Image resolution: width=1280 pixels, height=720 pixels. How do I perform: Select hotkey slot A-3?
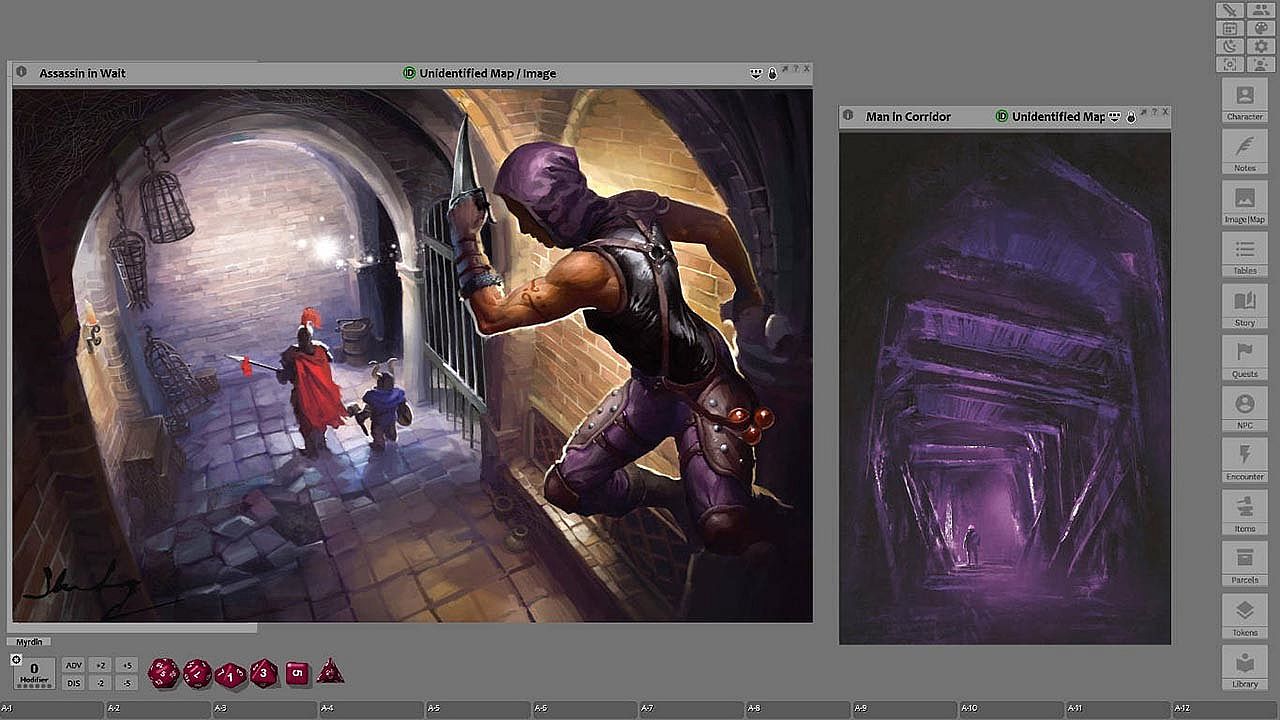tap(266, 709)
